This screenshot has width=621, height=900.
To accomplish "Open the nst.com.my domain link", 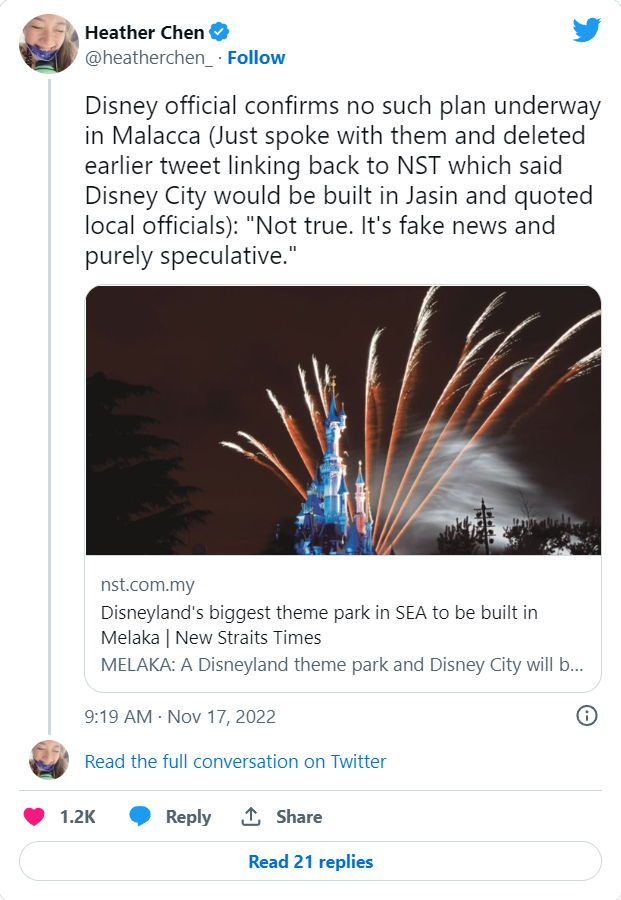I will coord(148,584).
